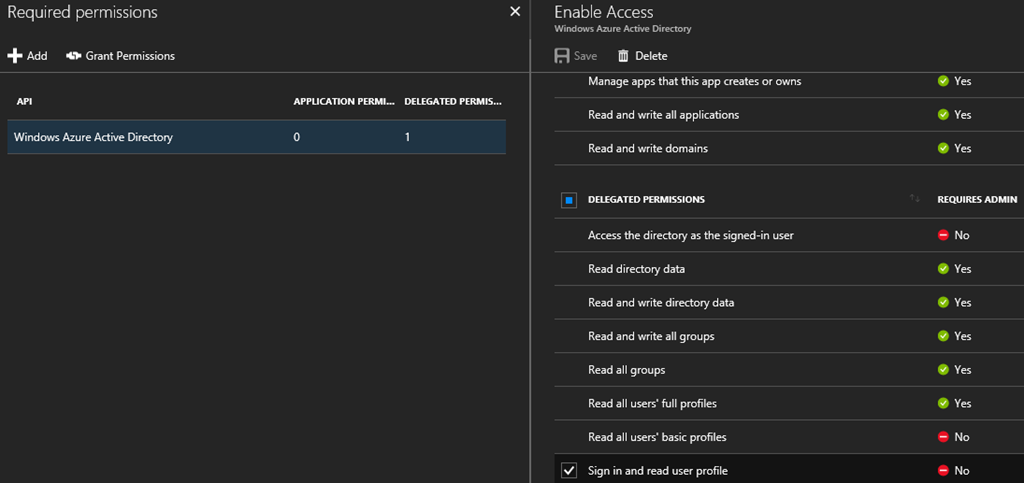1024x483 pixels.
Task: Click green check icon for Read directory data
Action: pyautogui.click(x=943, y=269)
